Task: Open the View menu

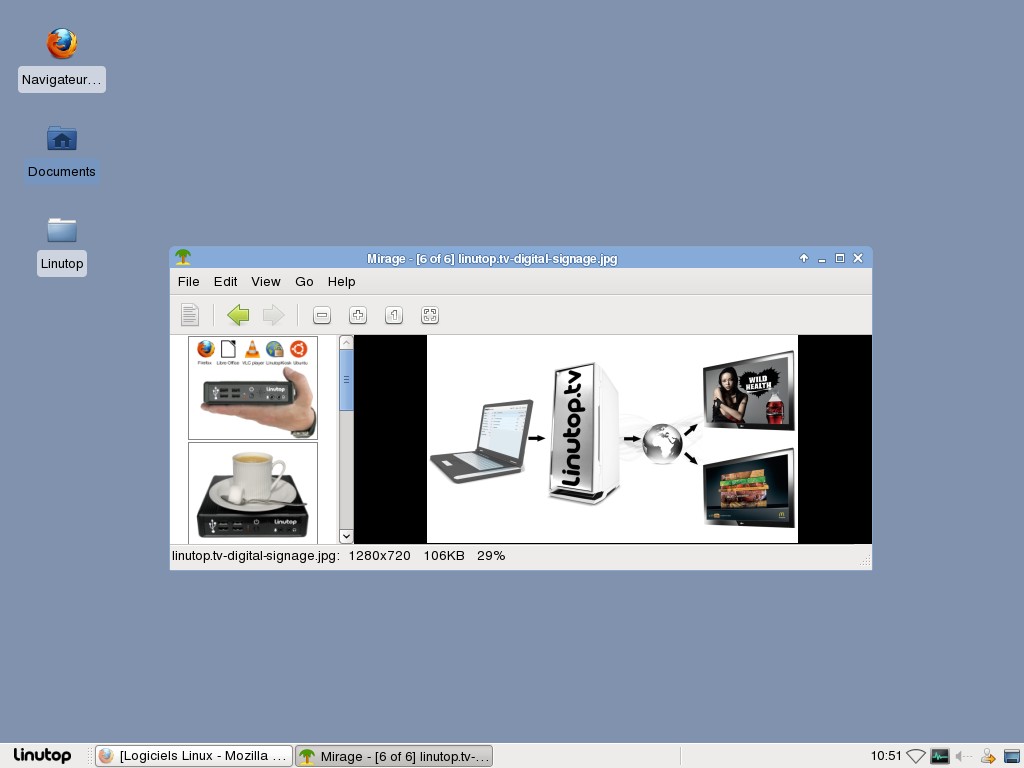Action: pos(266,281)
